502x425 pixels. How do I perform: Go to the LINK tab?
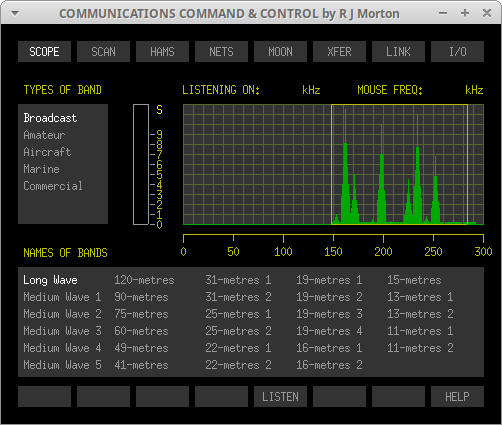click(398, 52)
